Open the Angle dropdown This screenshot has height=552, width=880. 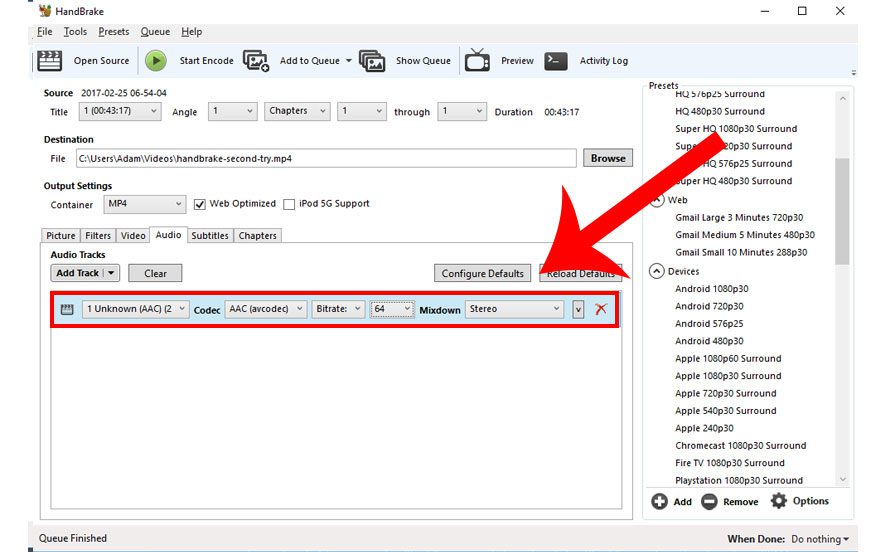233,111
